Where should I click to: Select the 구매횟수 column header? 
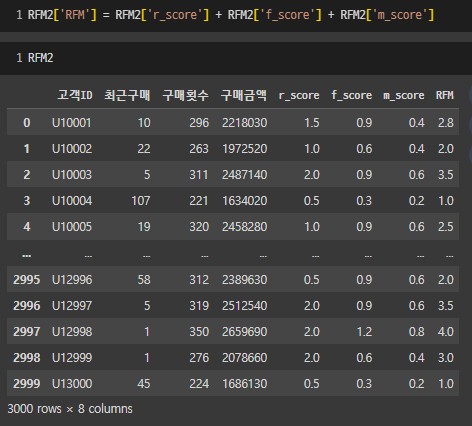tap(186, 95)
